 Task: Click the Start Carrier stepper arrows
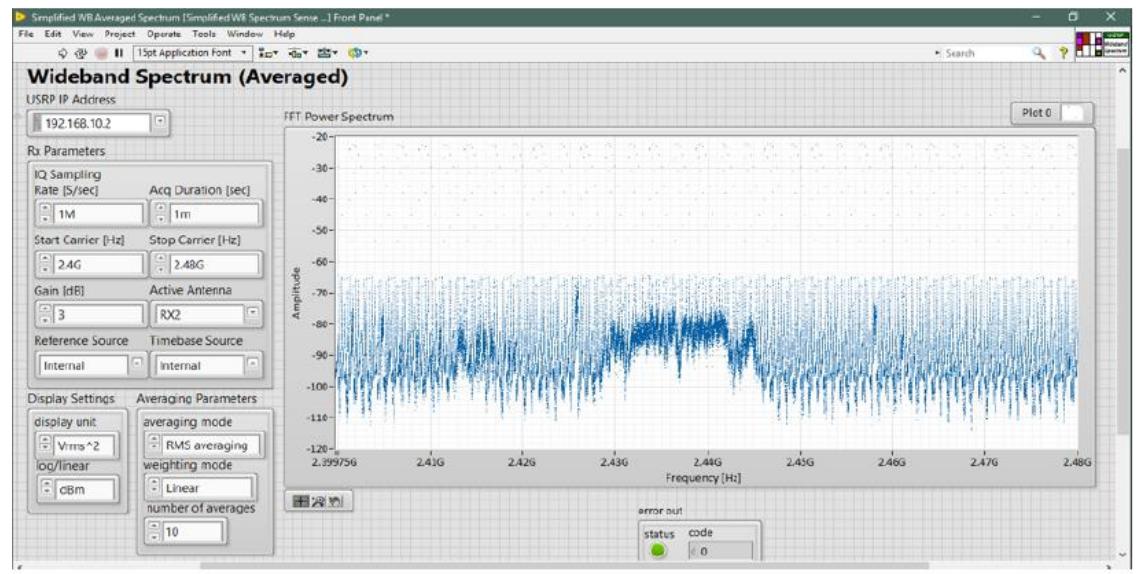[x=44, y=264]
